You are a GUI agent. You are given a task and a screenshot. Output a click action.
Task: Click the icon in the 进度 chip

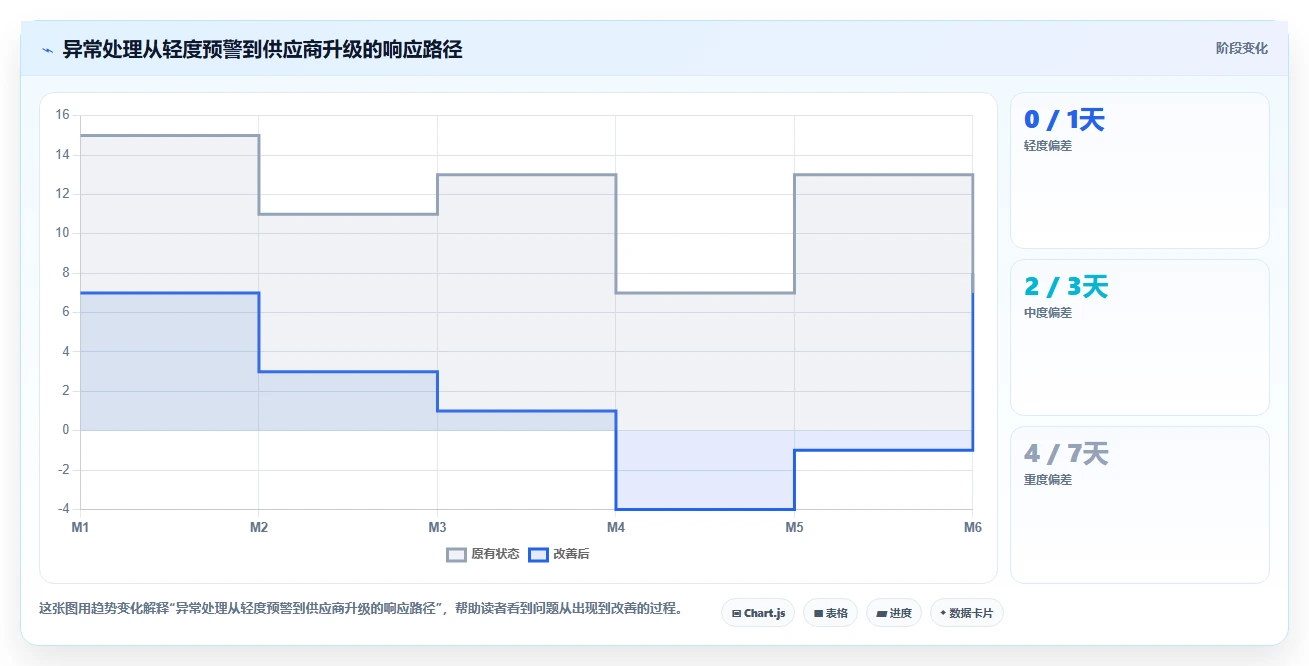click(882, 613)
